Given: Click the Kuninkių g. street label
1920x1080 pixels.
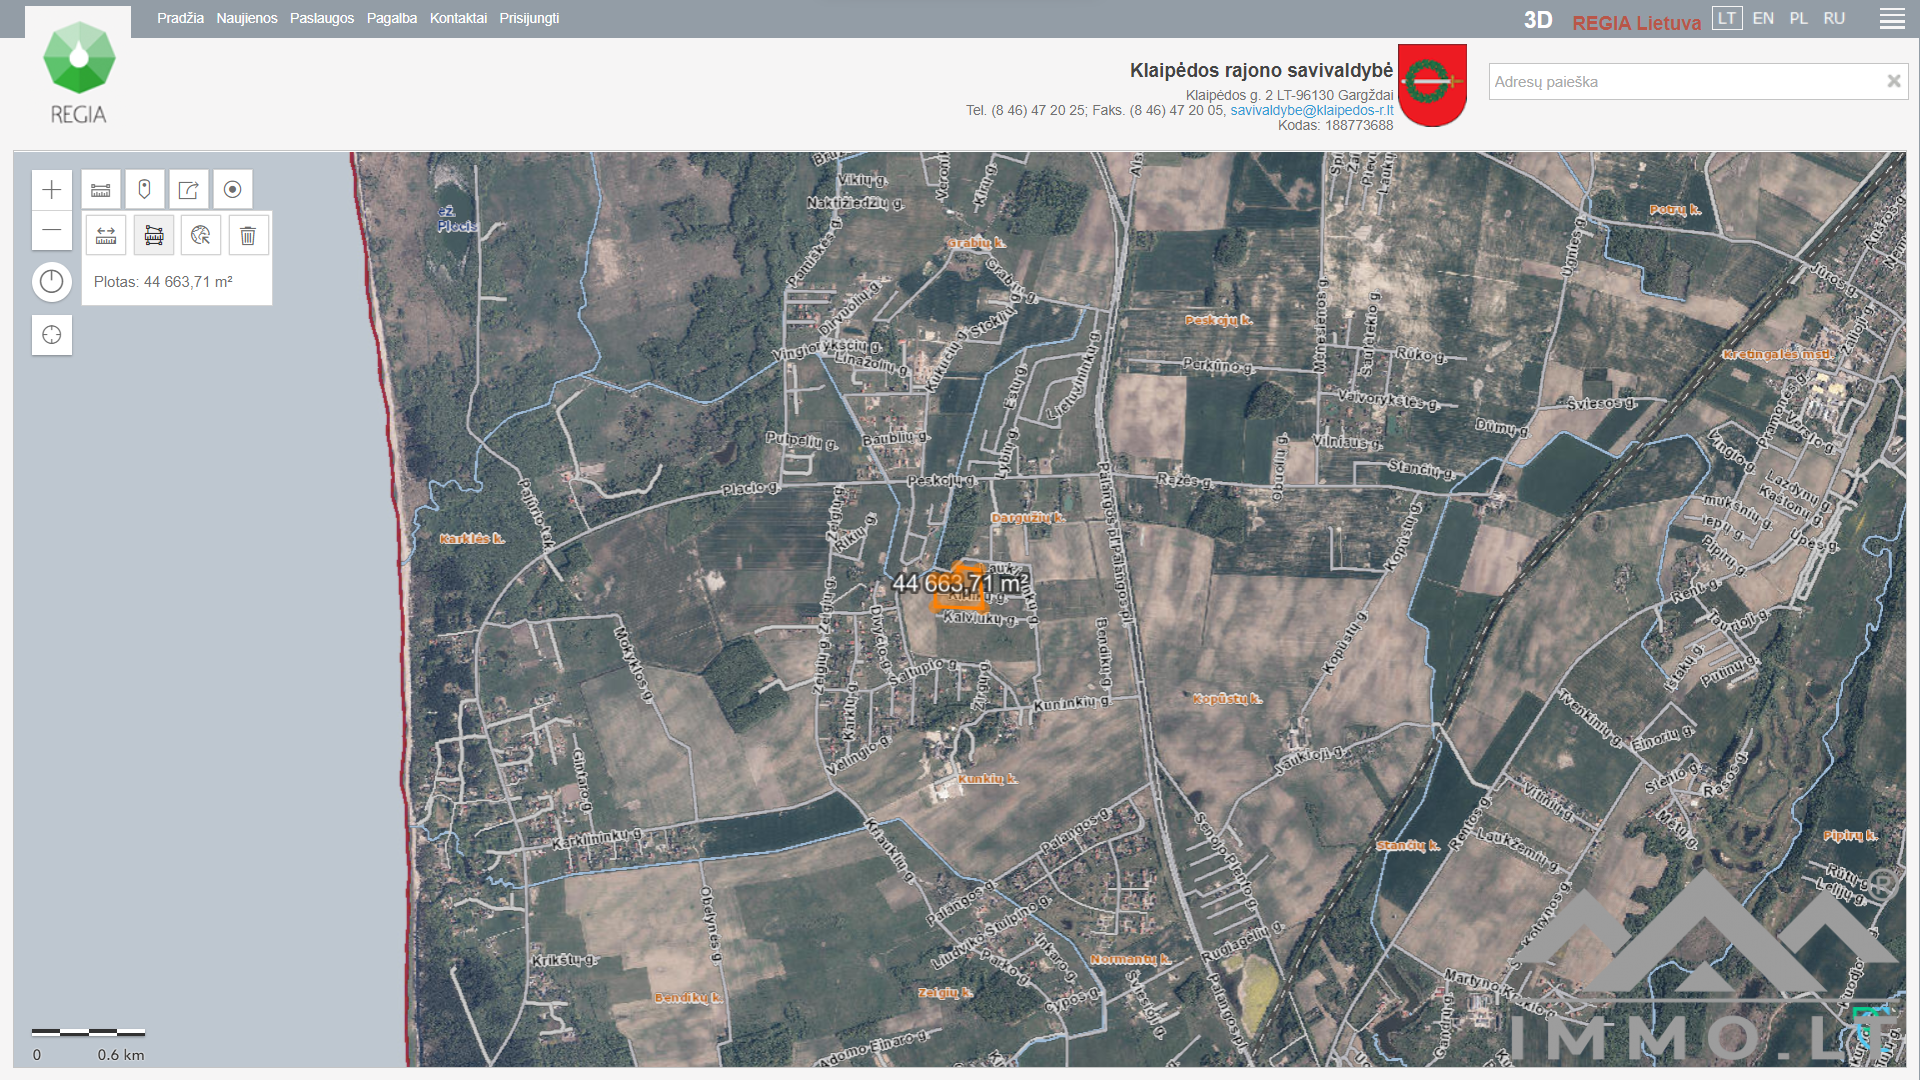Looking at the screenshot, I should pyautogui.click(x=1072, y=704).
